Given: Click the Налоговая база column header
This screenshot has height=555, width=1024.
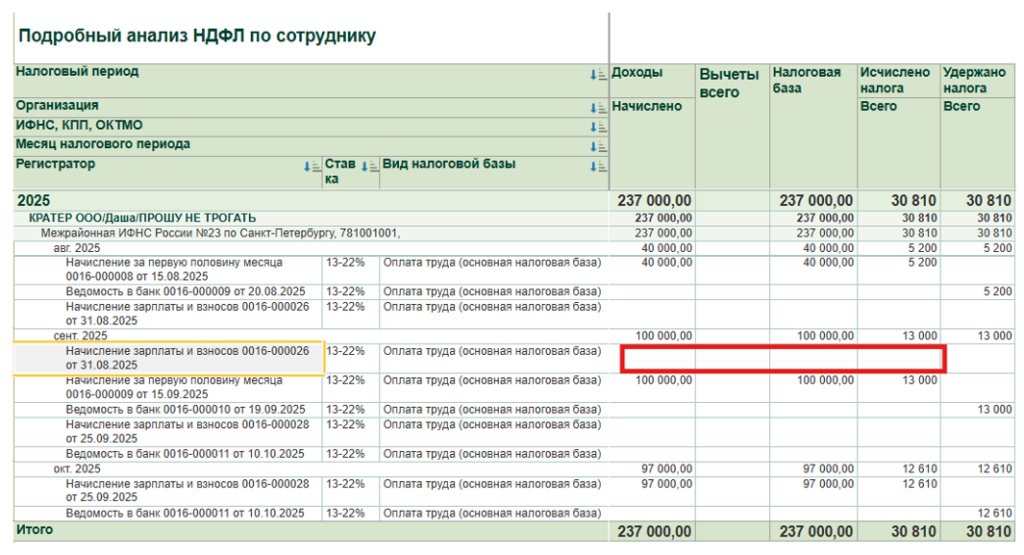Looking at the screenshot, I should click(807, 80).
